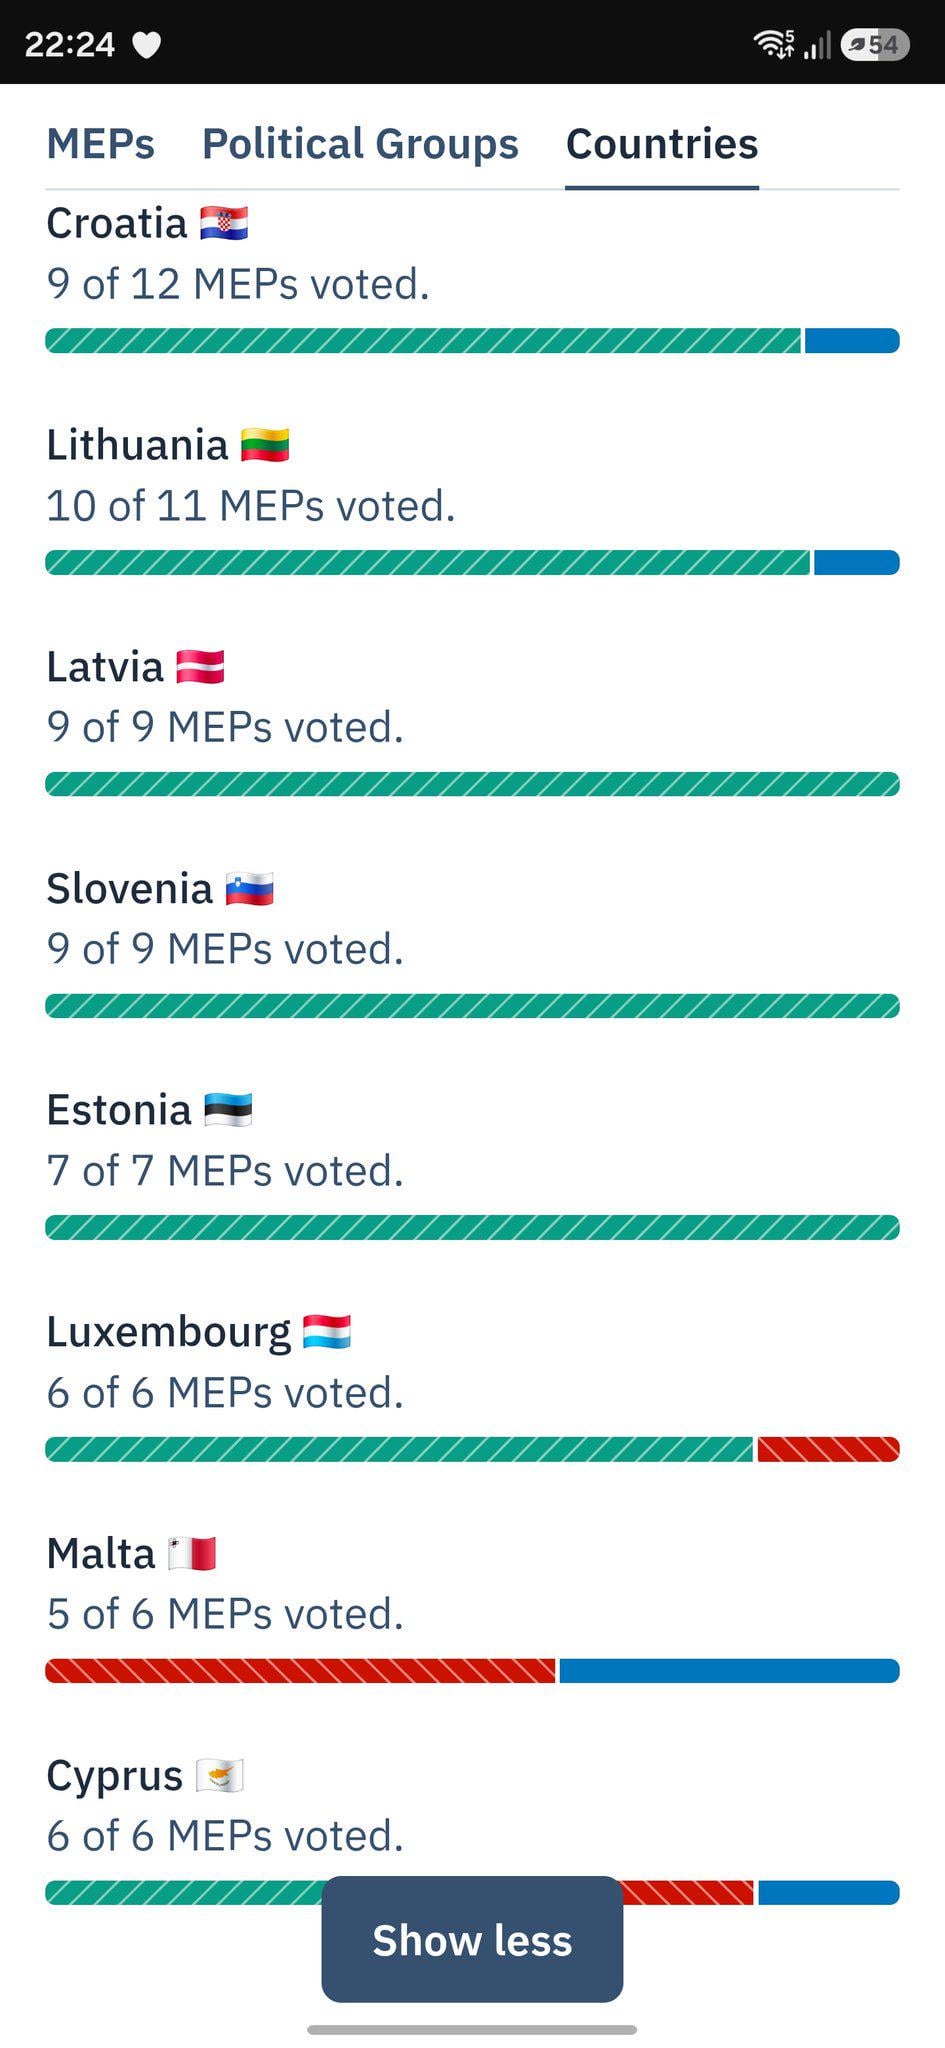The width and height of the screenshot is (945, 2048).
Task: Tap the heart icon in status bar
Action: [x=147, y=45]
